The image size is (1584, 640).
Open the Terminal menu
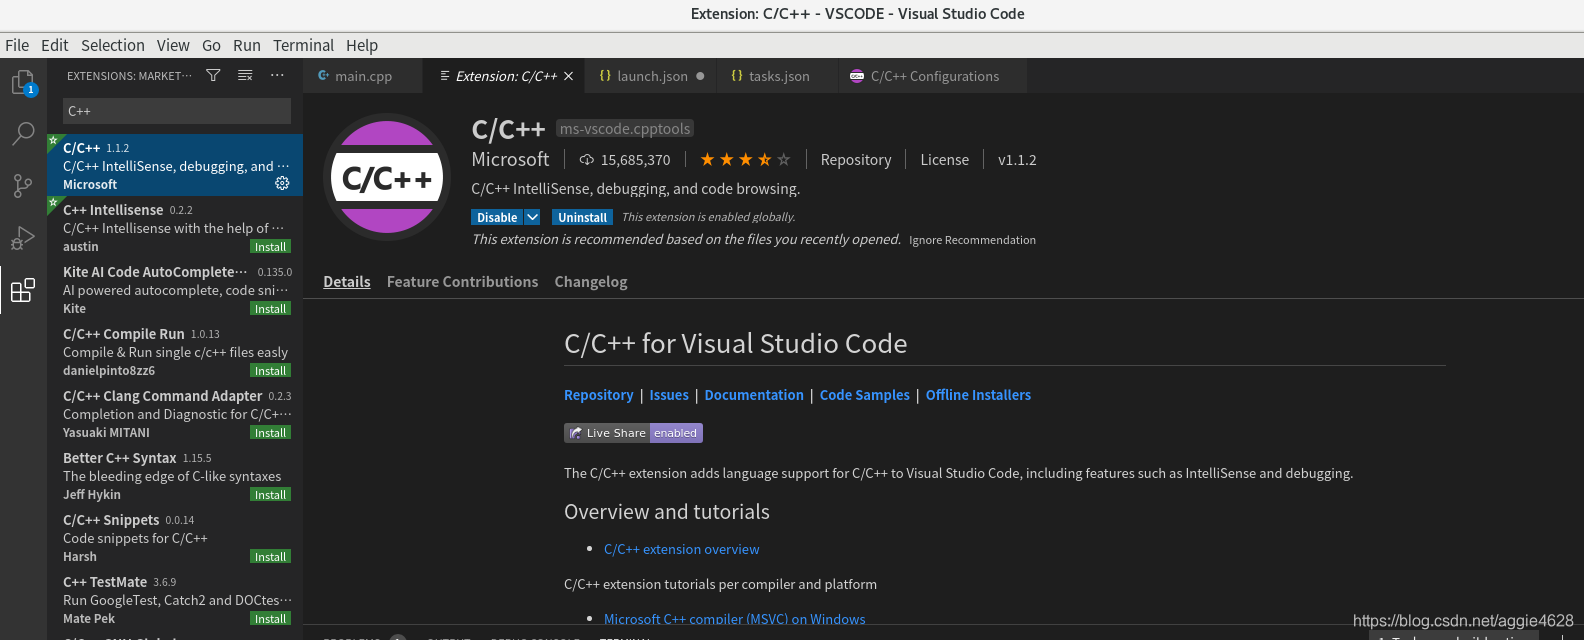(x=303, y=45)
